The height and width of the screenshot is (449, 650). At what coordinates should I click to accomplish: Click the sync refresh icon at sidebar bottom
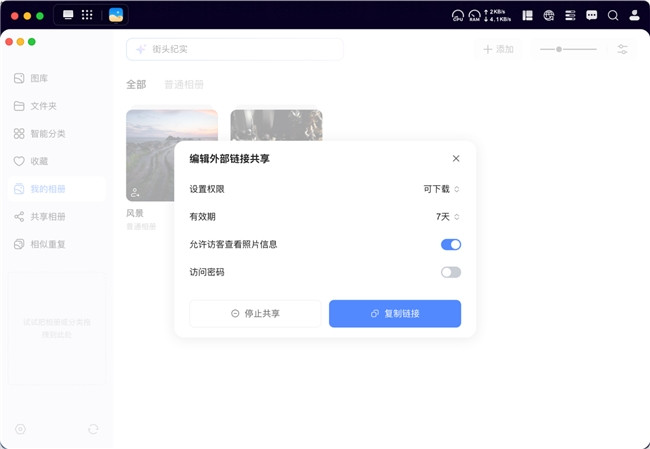pos(93,429)
